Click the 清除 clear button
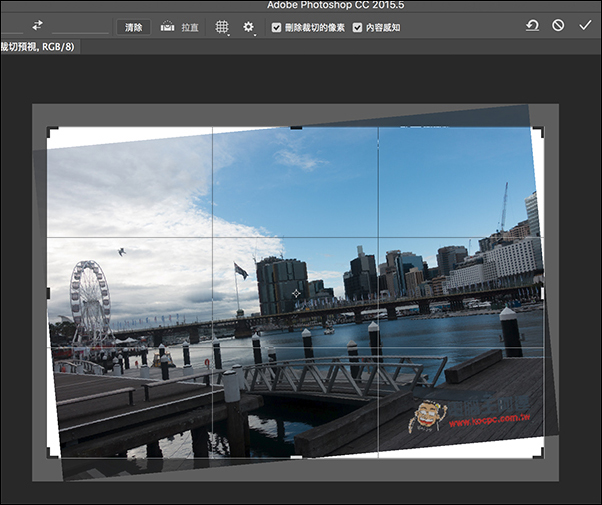 [x=133, y=28]
